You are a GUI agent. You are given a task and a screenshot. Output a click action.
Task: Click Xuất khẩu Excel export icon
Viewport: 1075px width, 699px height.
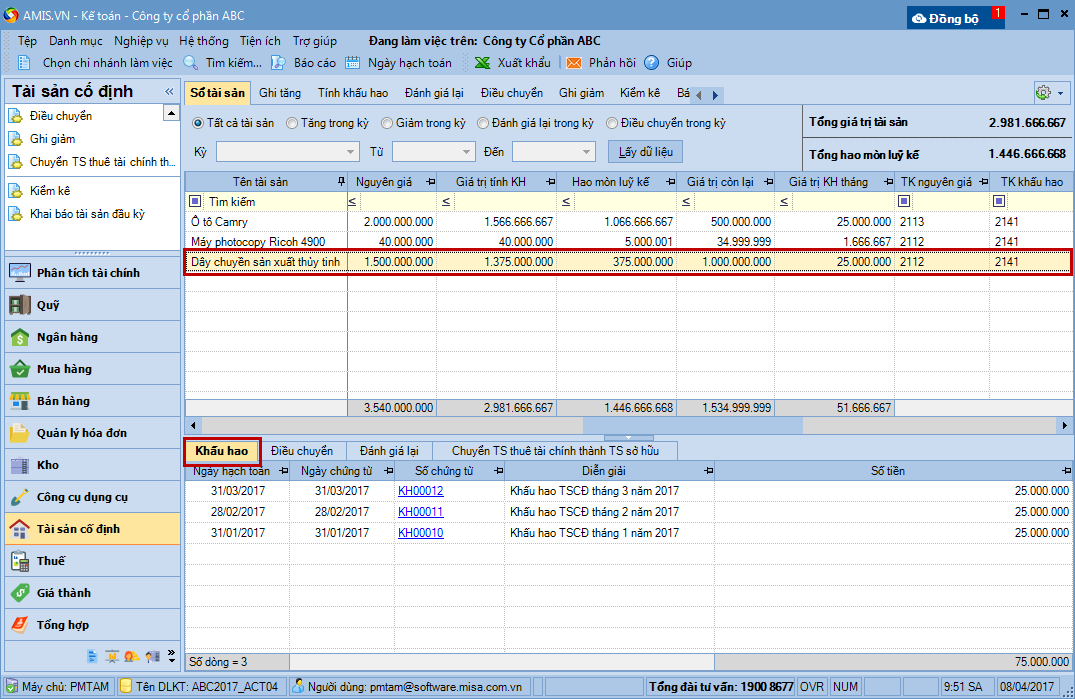pyautogui.click(x=482, y=62)
